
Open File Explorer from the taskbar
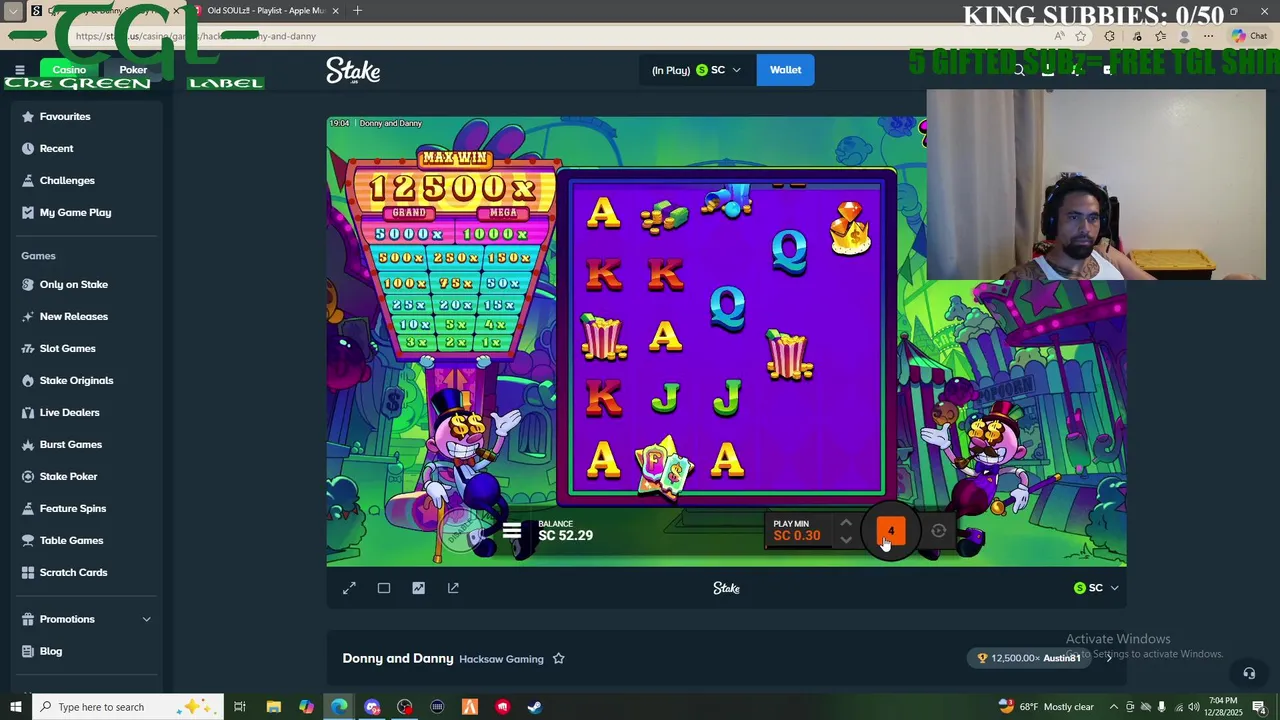[x=273, y=707]
